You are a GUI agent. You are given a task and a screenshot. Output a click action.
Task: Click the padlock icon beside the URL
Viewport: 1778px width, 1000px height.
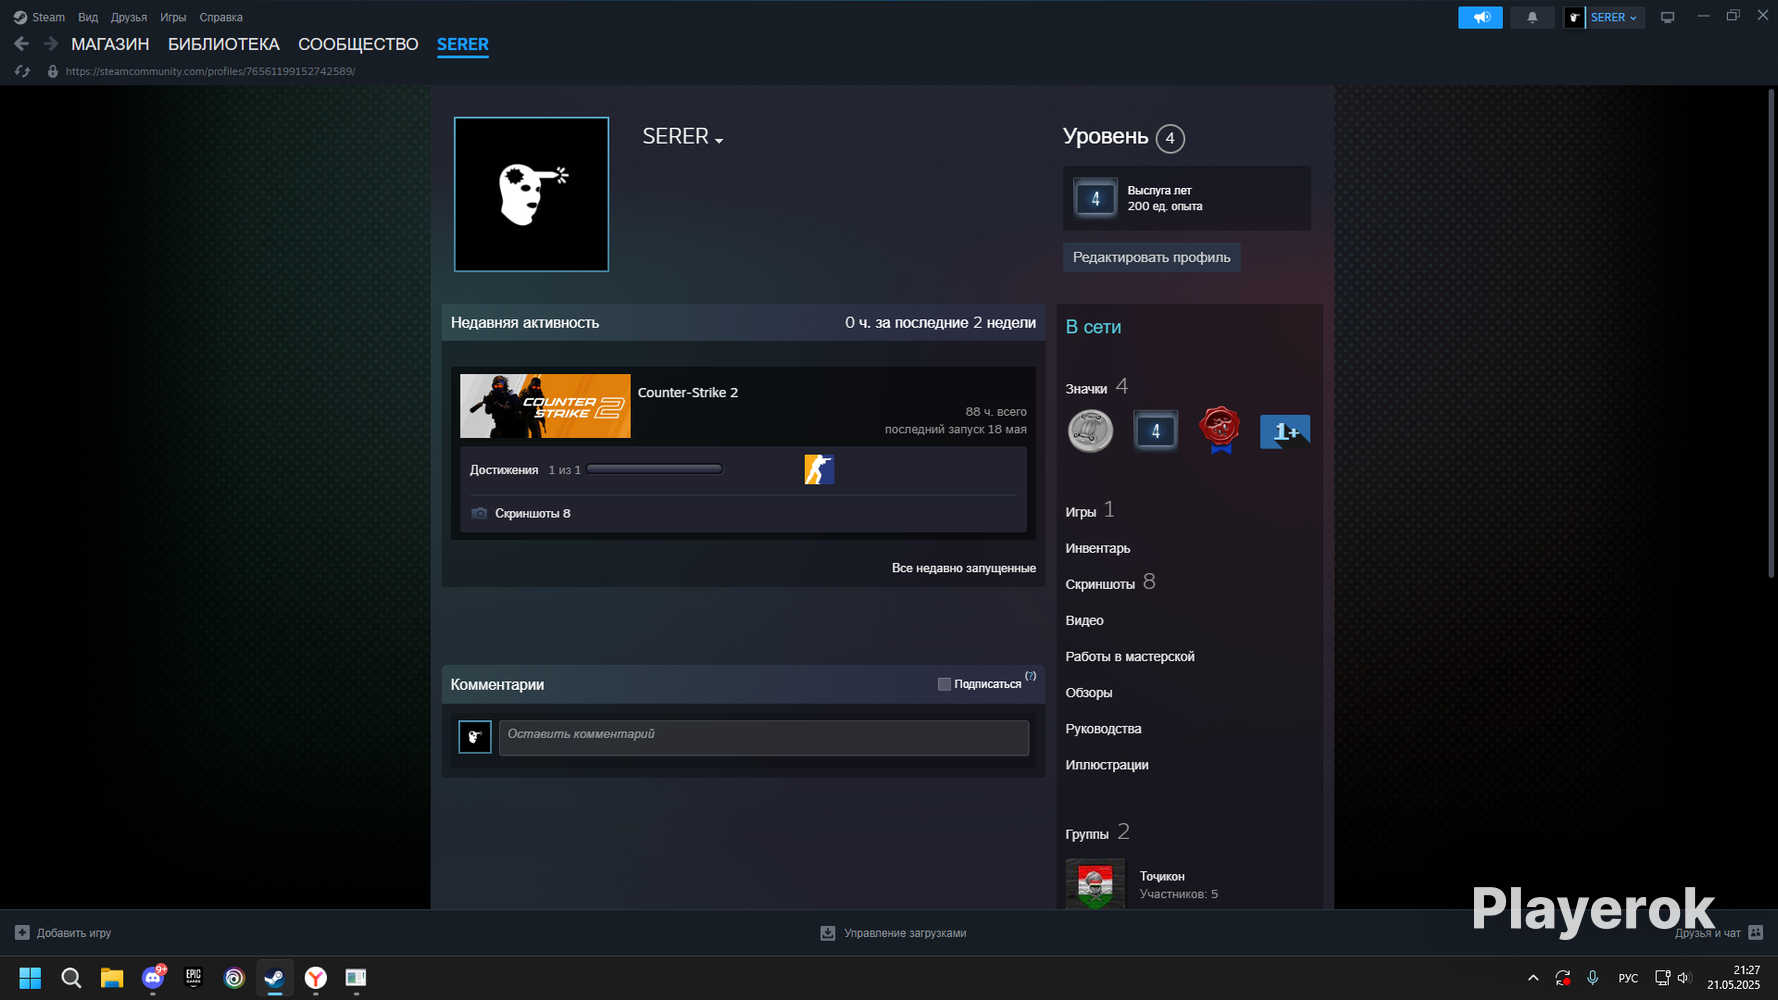click(x=53, y=71)
